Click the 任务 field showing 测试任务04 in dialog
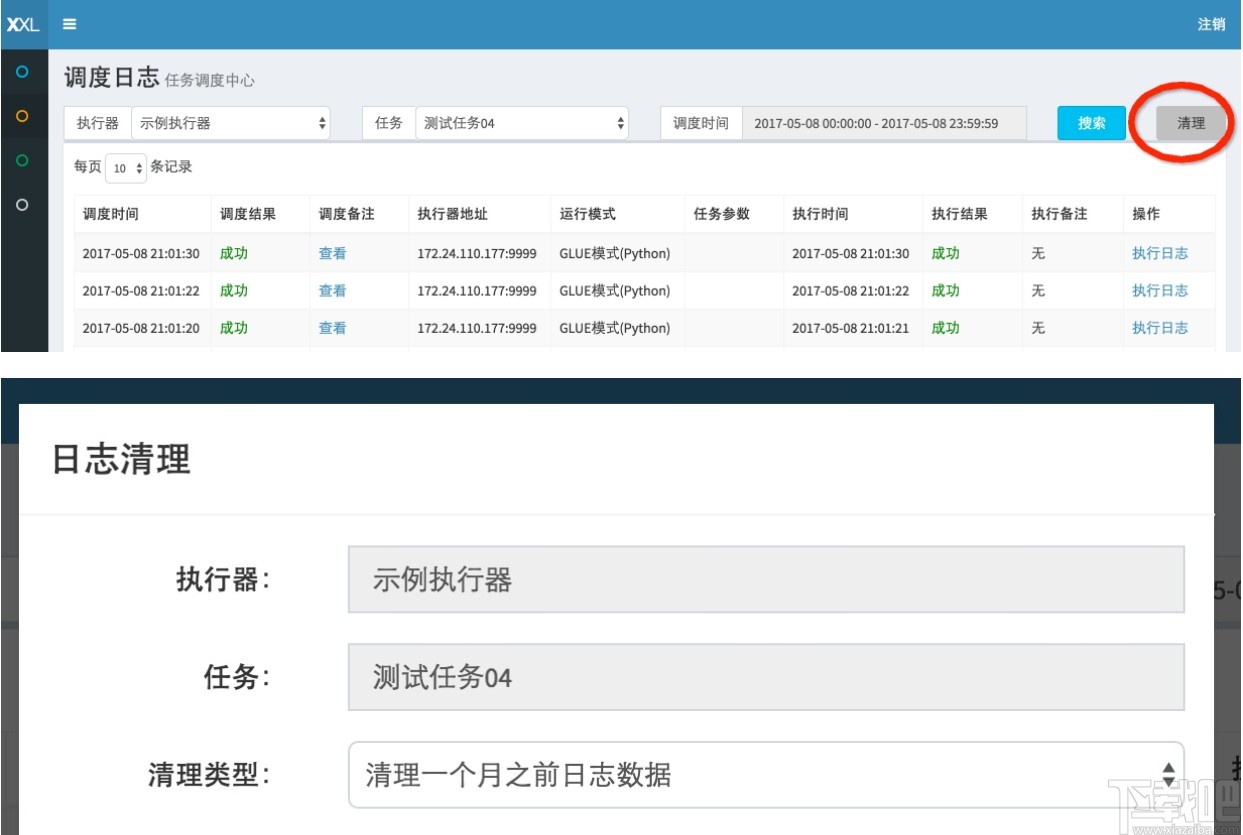The height and width of the screenshot is (835, 1243). coord(766,677)
